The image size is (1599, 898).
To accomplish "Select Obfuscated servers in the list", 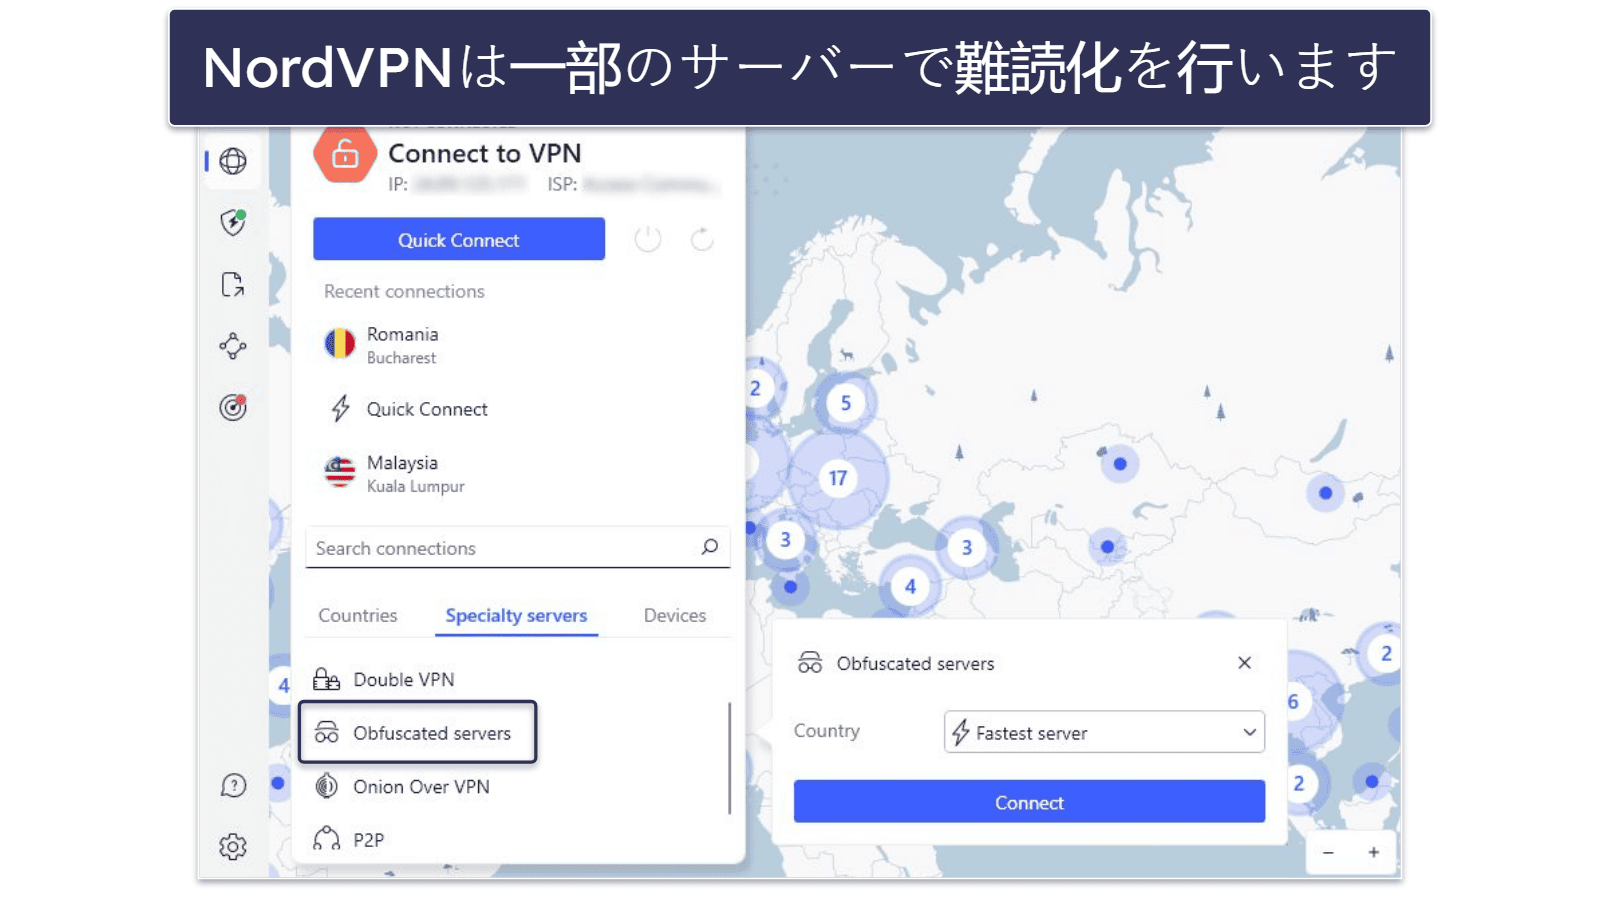I will click(418, 732).
